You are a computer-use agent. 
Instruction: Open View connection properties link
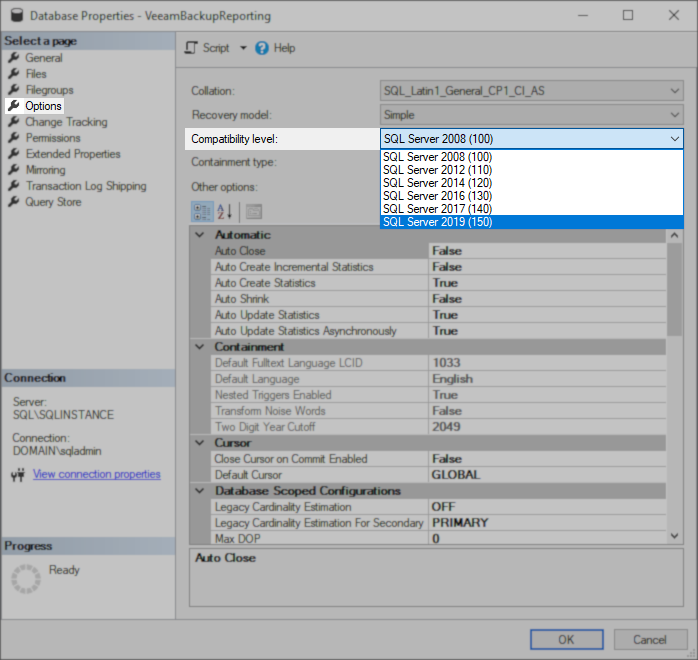(97, 474)
